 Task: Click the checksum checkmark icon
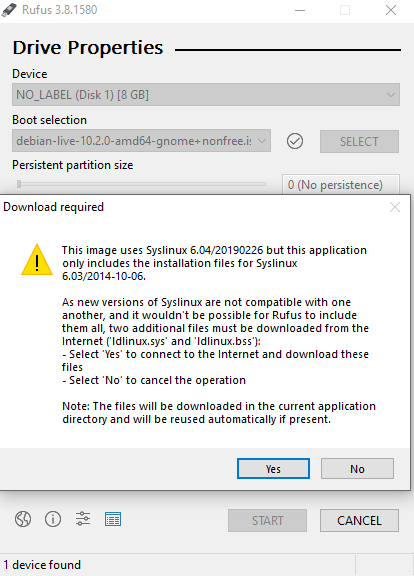point(295,141)
